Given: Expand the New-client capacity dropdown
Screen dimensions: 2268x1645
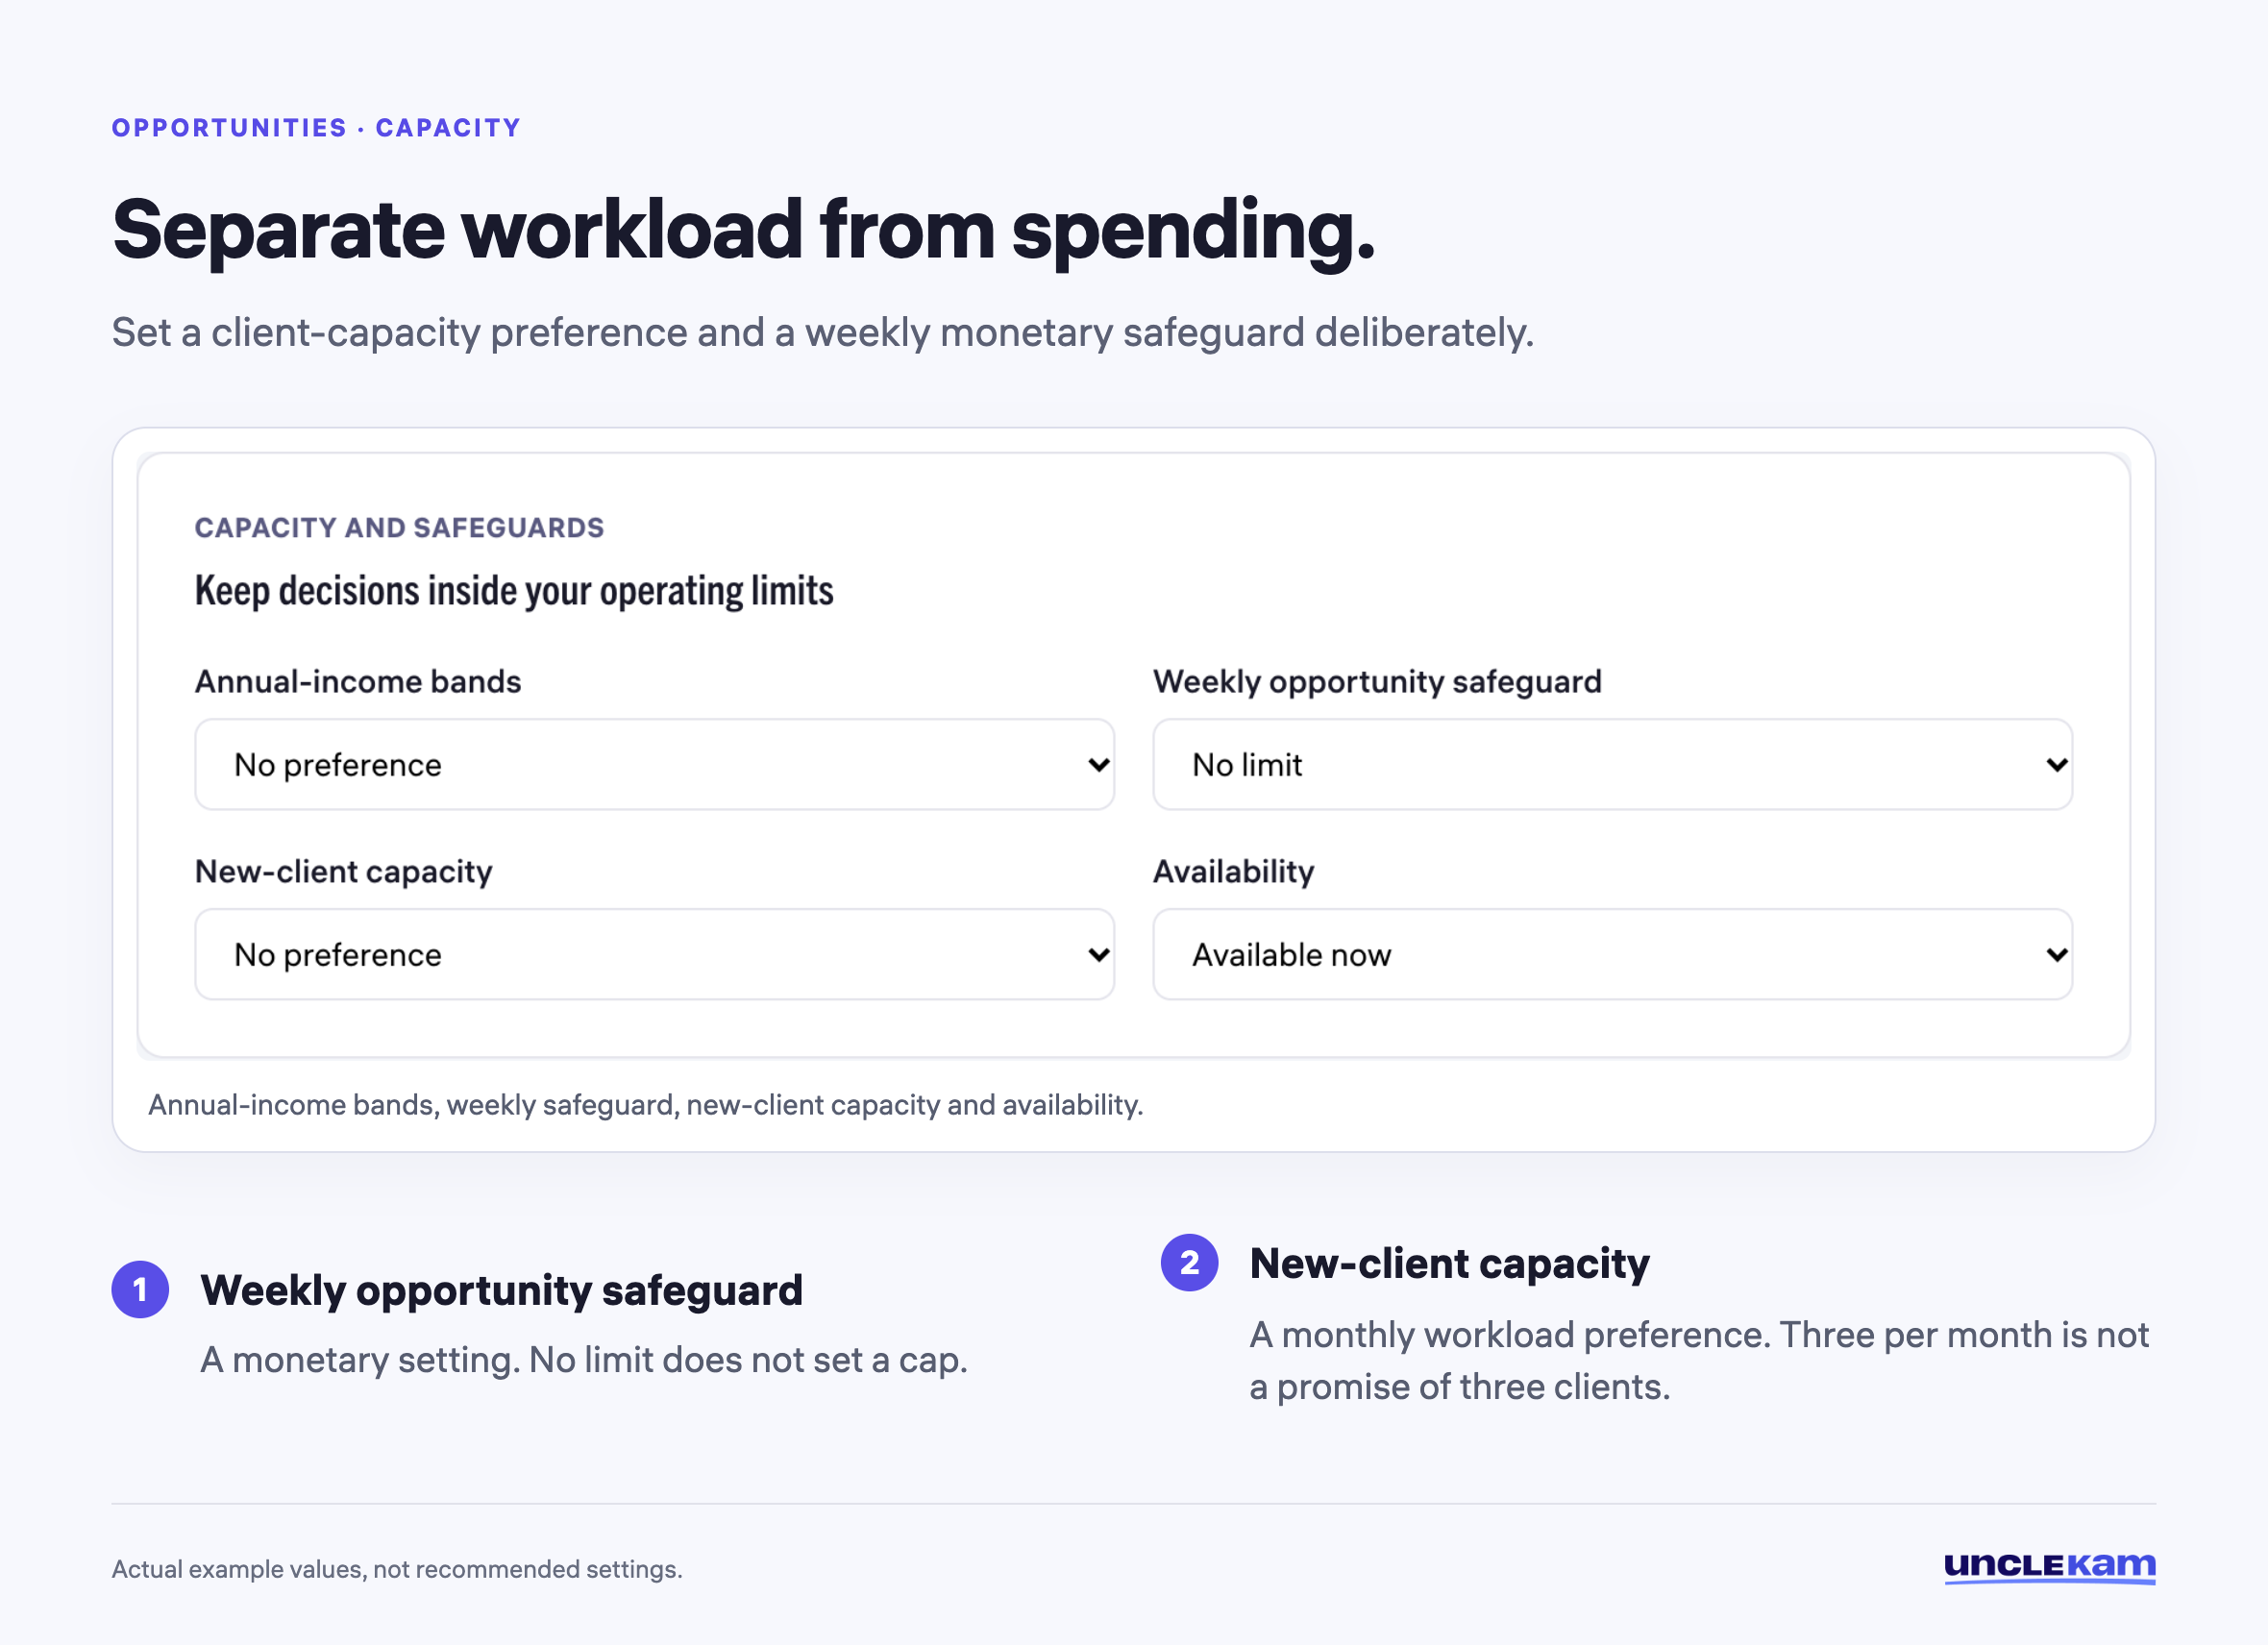Looking at the screenshot, I should coord(654,954).
